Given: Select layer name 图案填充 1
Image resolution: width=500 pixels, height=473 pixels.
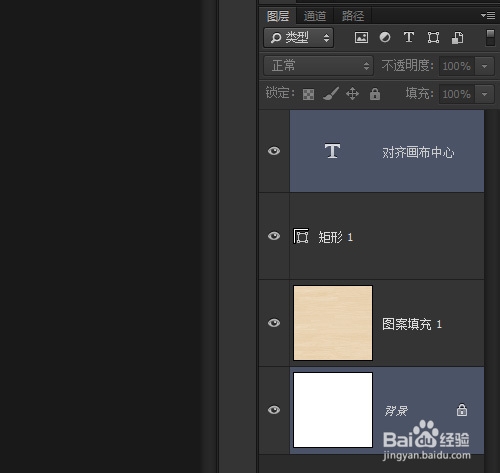Looking at the screenshot, I should pyautogui.click(x=412, y=324).
